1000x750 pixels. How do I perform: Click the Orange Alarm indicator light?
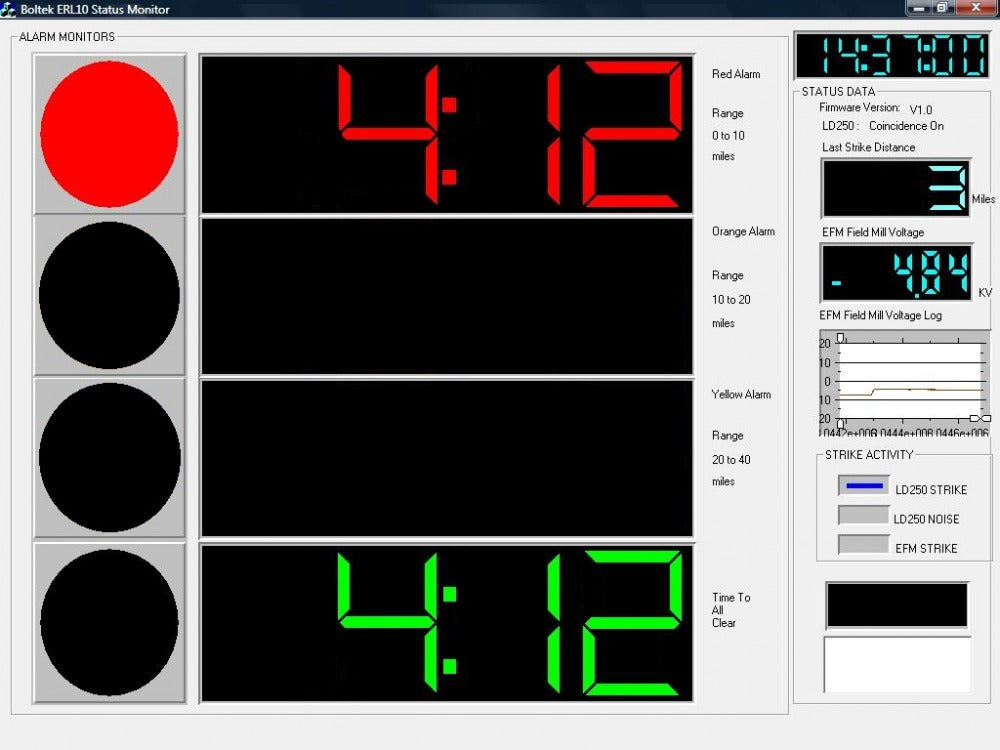tap(109, 296)
